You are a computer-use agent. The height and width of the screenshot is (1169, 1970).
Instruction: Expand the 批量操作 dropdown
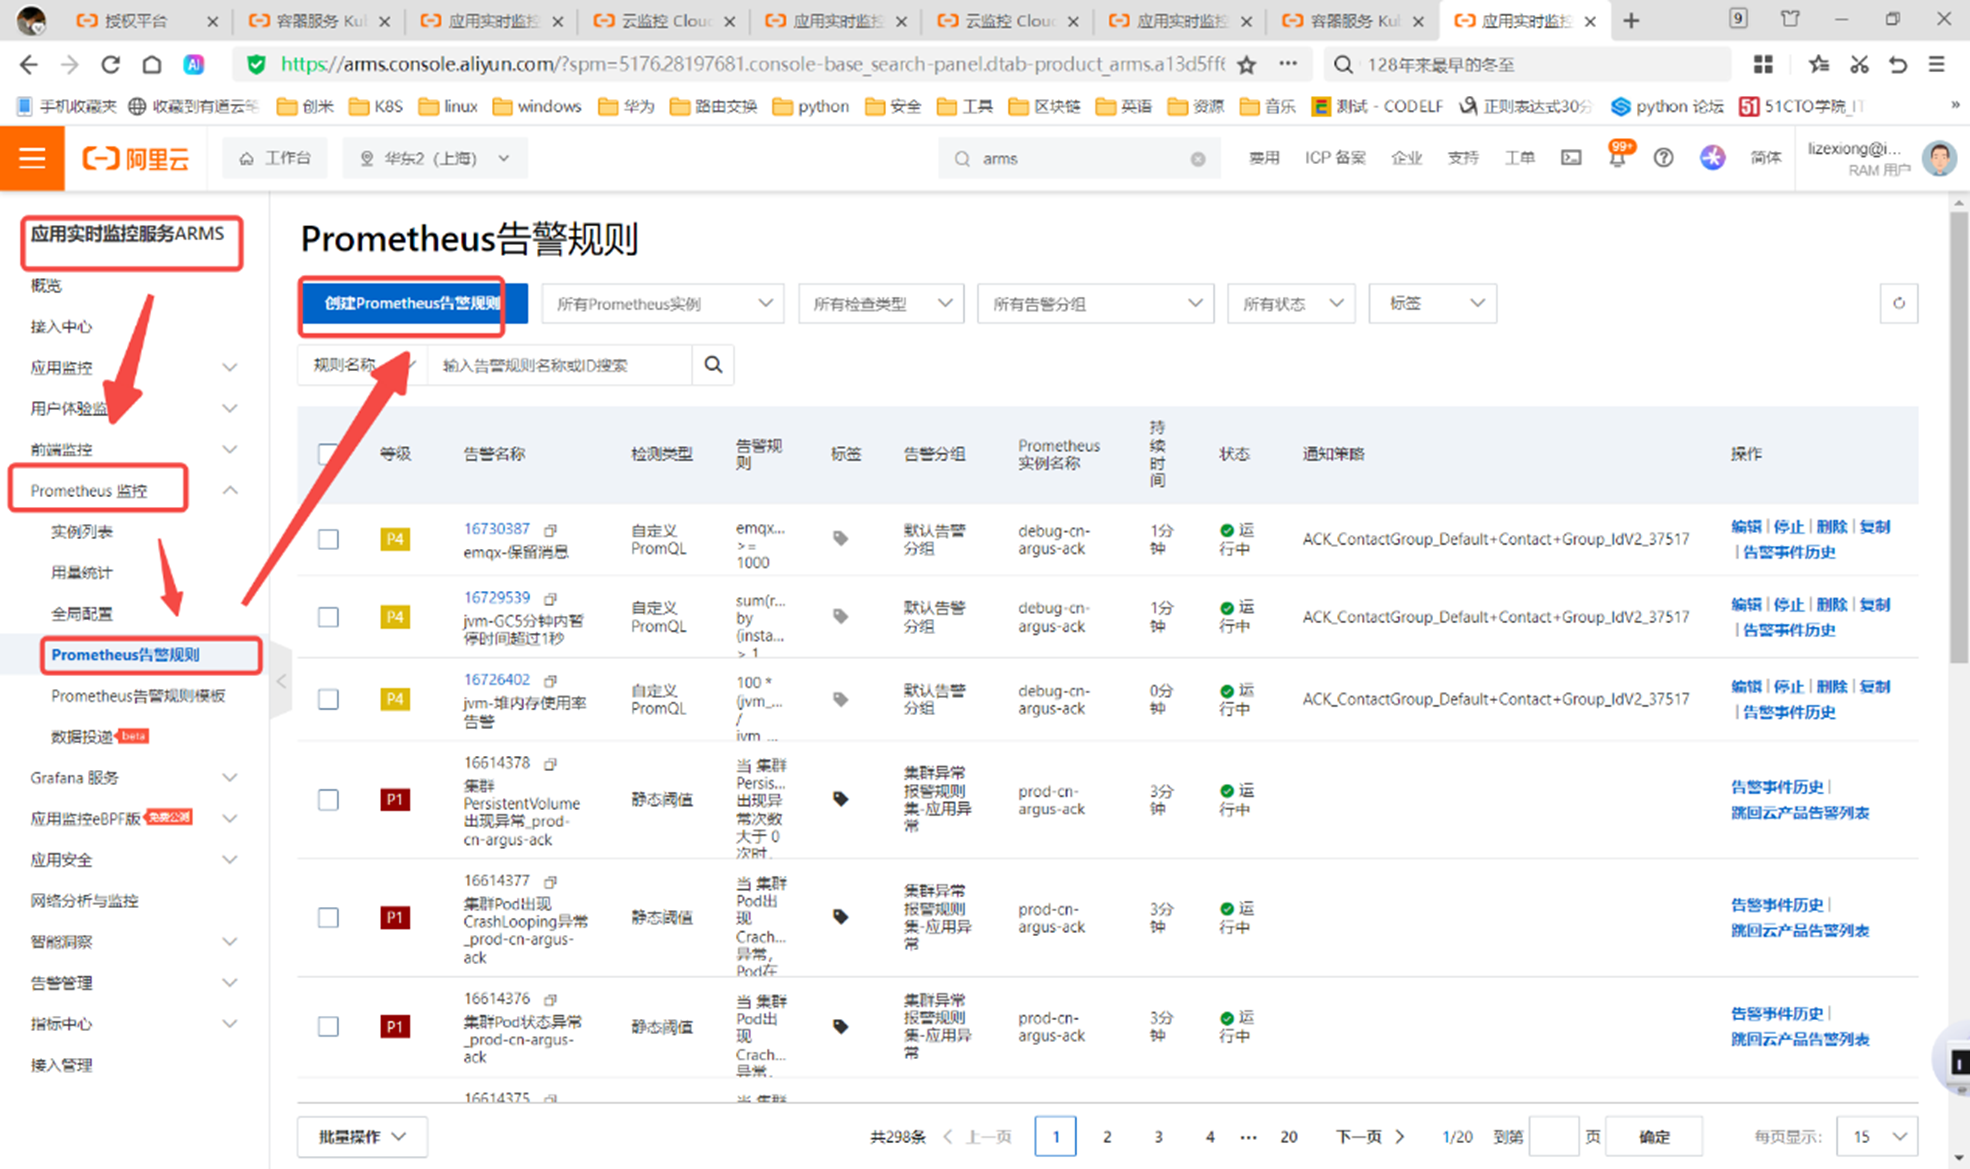click(362, 1137)
